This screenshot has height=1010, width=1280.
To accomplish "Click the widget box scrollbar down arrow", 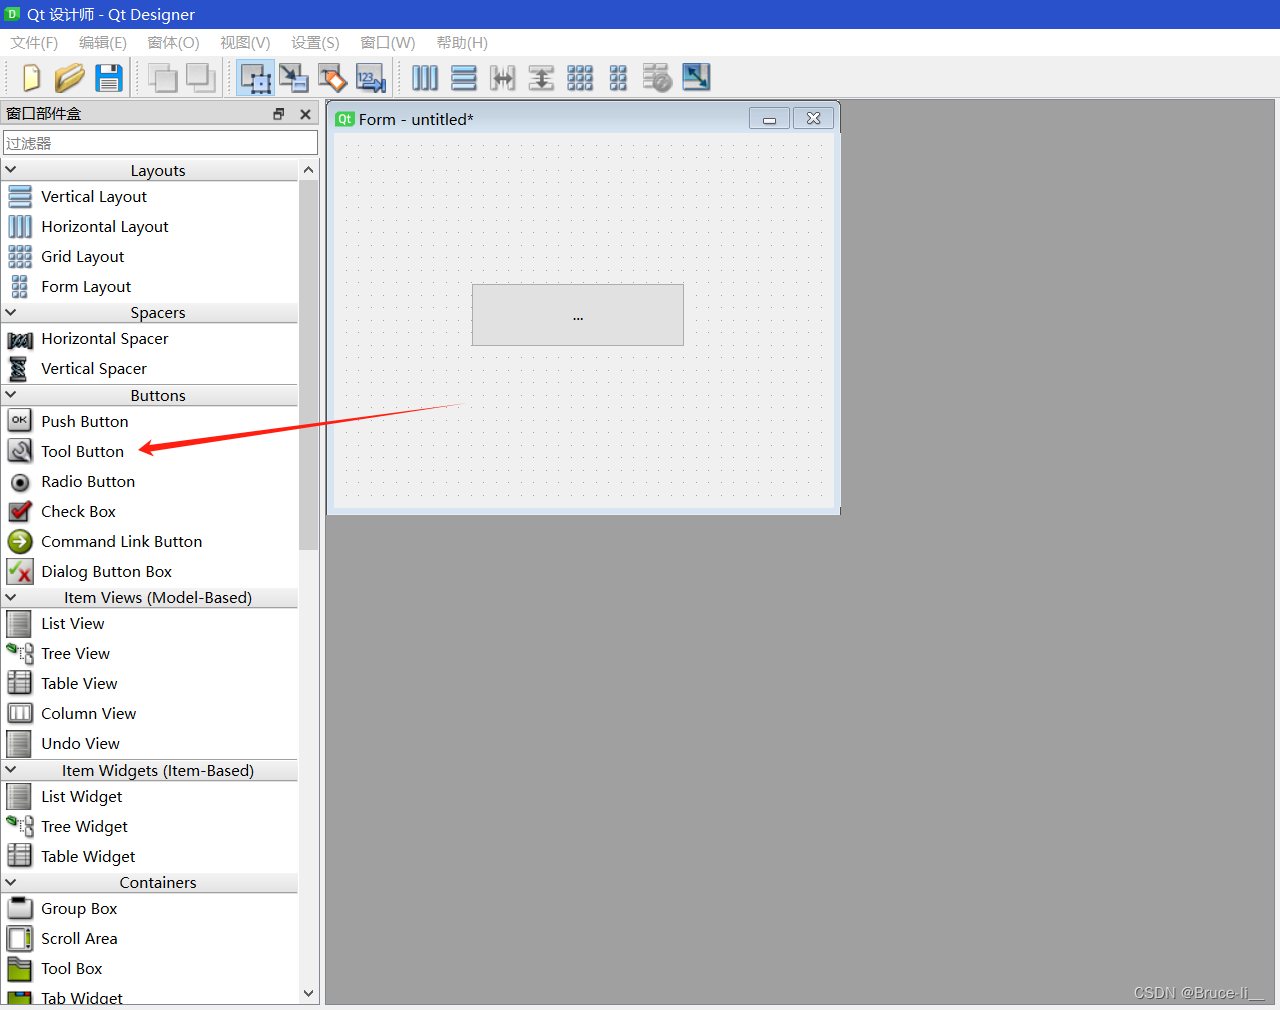I will pyautogui.click(x=309, y=993).
